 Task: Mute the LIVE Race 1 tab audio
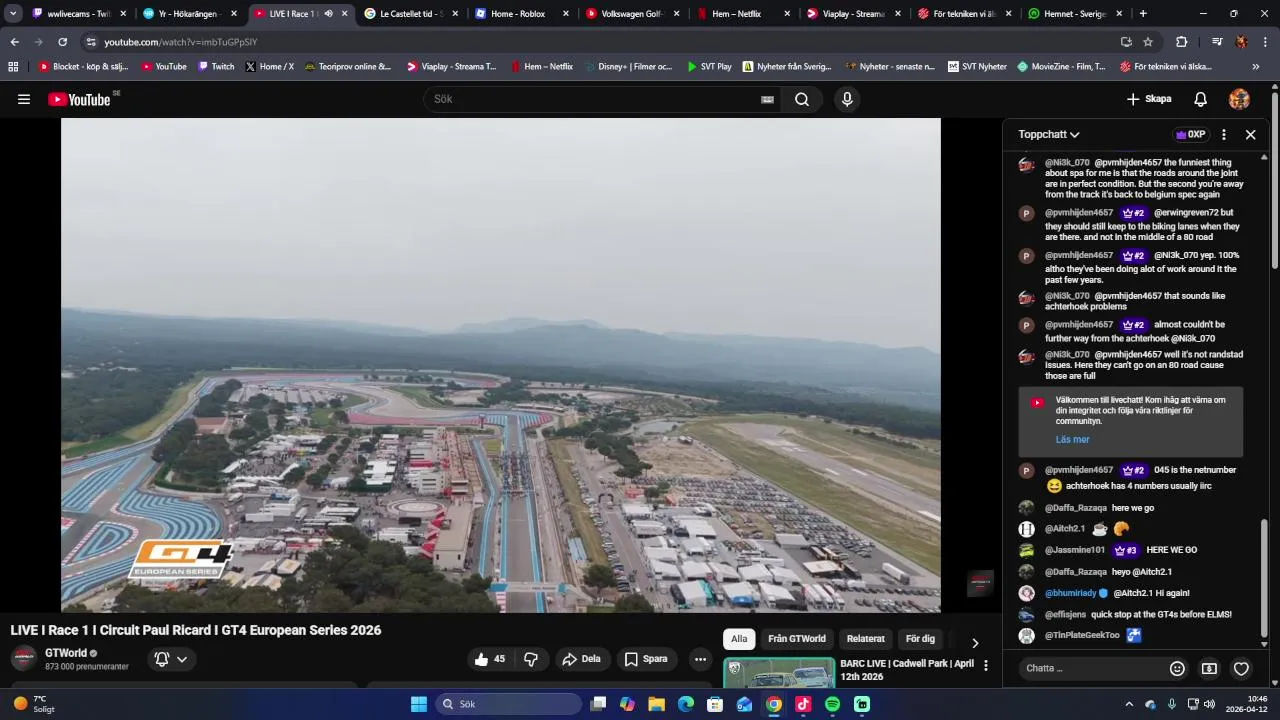[x=328, y=14]
